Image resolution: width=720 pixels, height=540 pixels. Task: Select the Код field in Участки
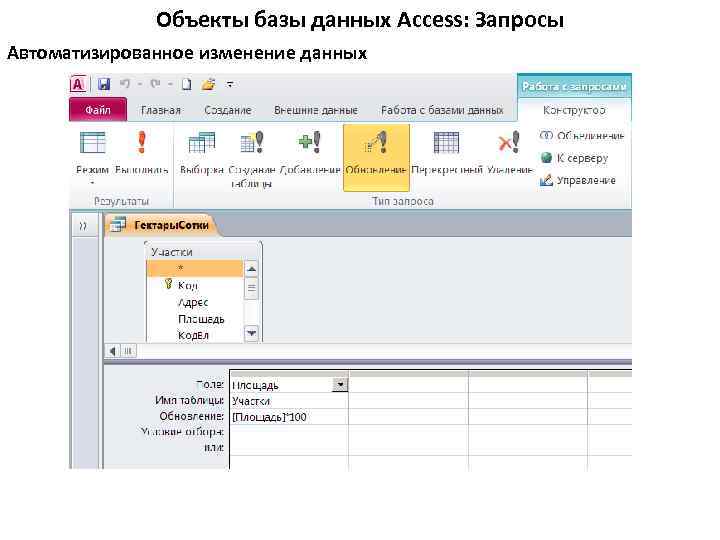tap(195, 285)
